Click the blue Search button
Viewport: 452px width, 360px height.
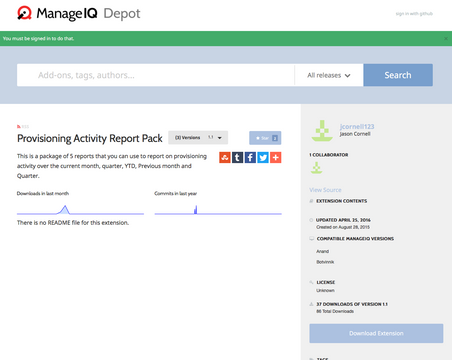pos(398,75)
